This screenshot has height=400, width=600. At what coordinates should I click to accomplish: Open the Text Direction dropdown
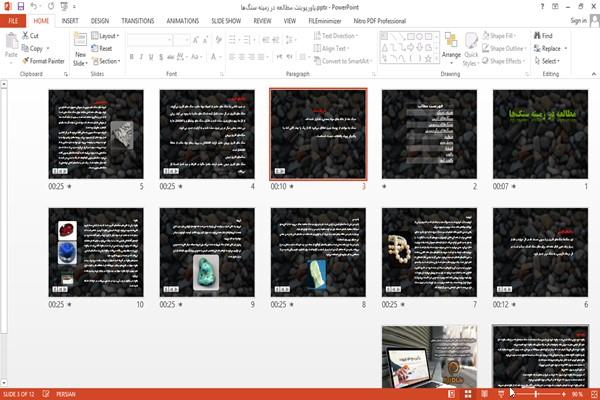pyautogui.click(x=336, y=36)
